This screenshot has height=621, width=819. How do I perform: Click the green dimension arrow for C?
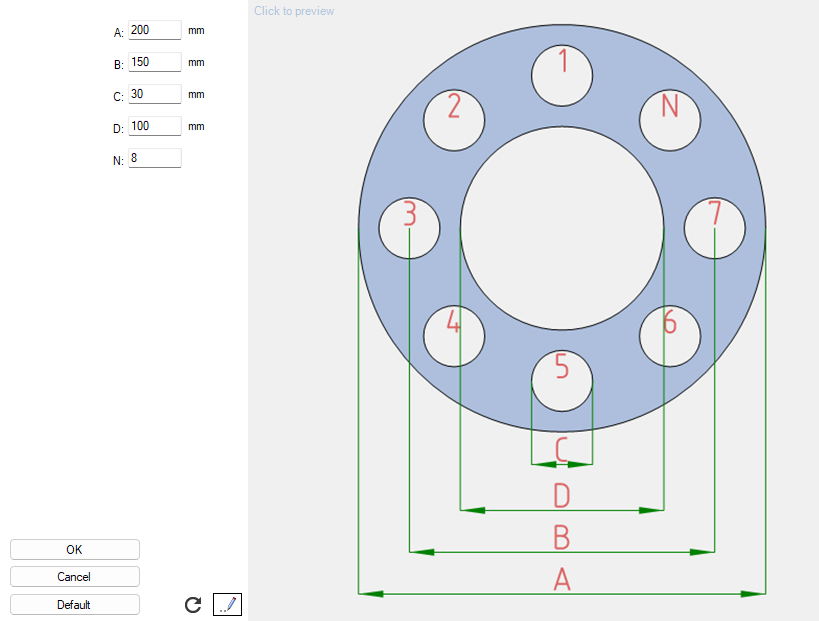(x=562, y=464)
